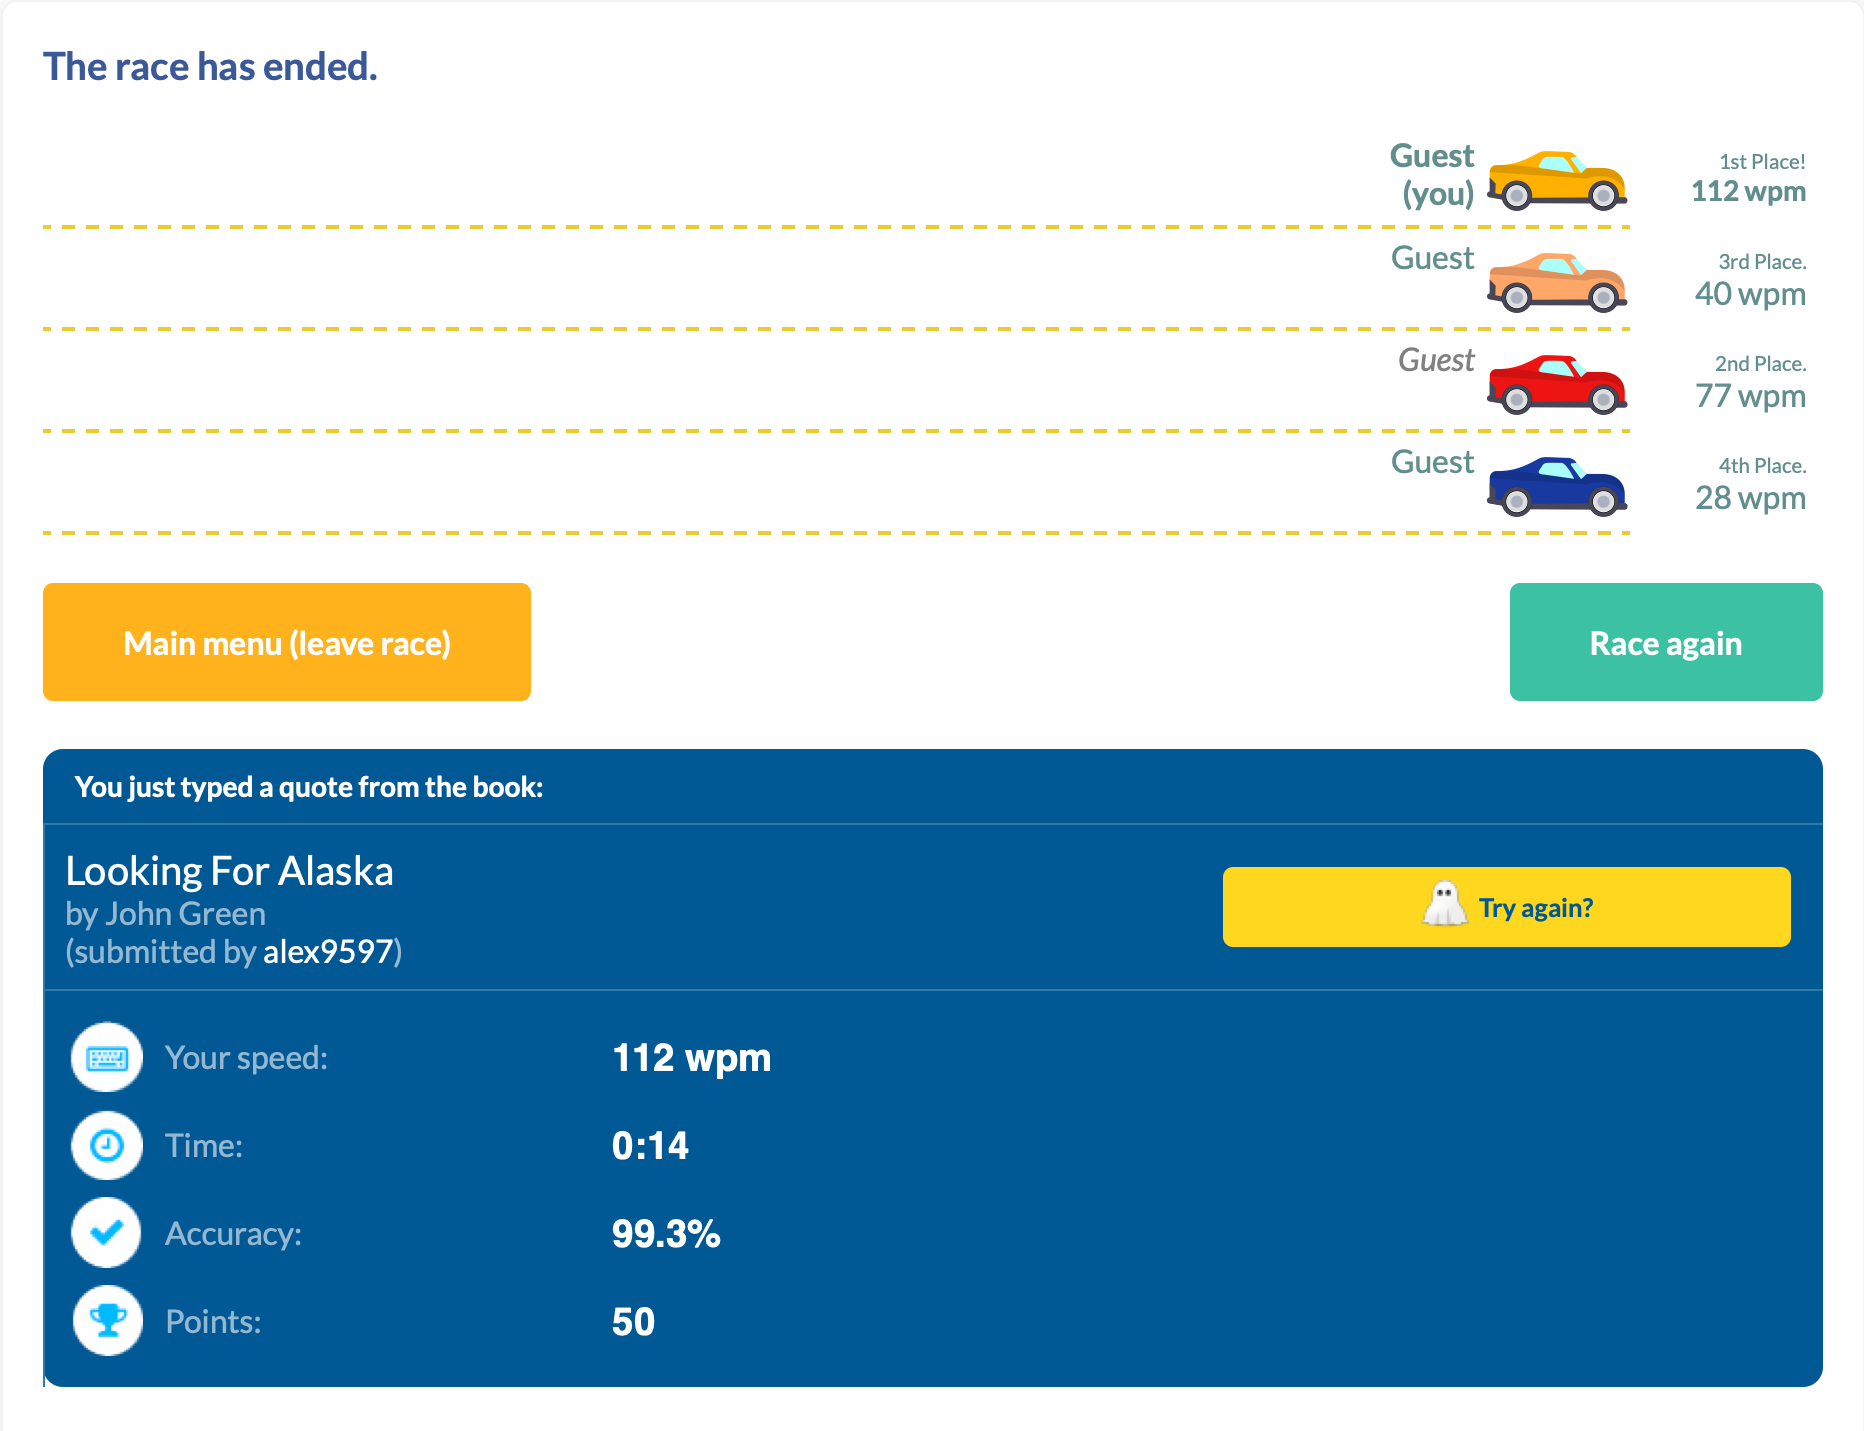Click the orange car in third place
Screen dimensions: 1864x1431
(x=1556, y=282)
